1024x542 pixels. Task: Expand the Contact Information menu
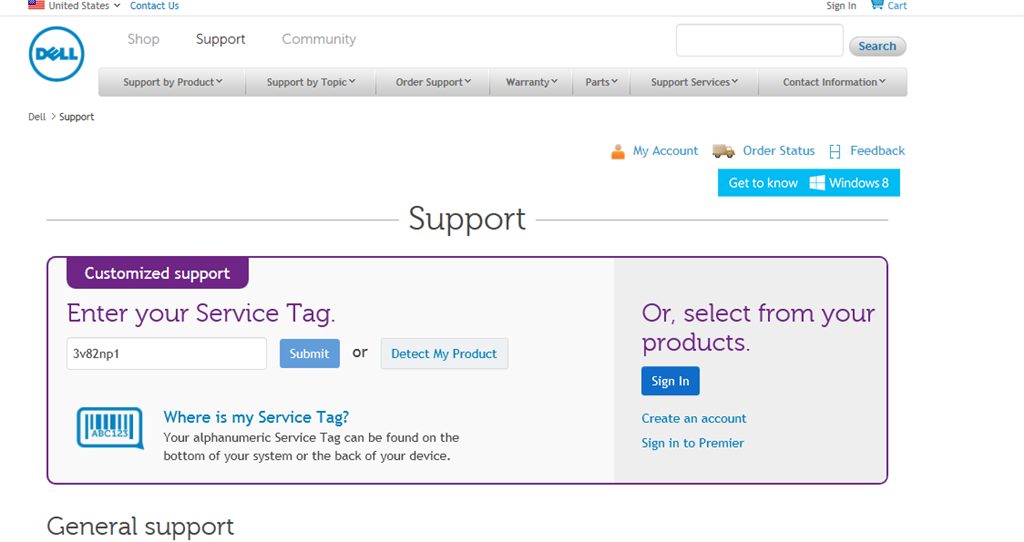point(834,82)
